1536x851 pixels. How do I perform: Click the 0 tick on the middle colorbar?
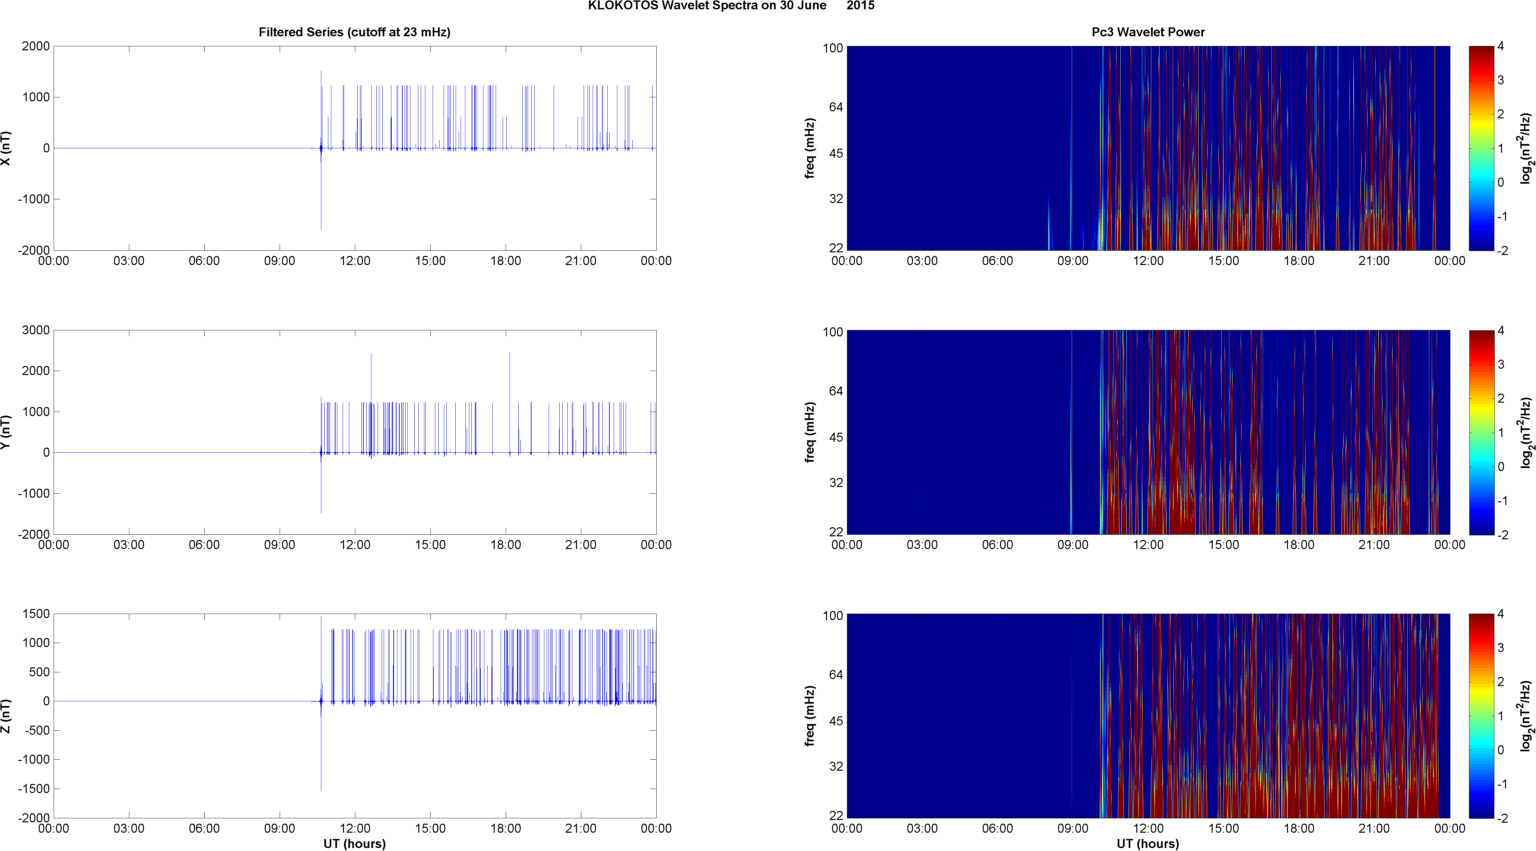(1500, 466)
